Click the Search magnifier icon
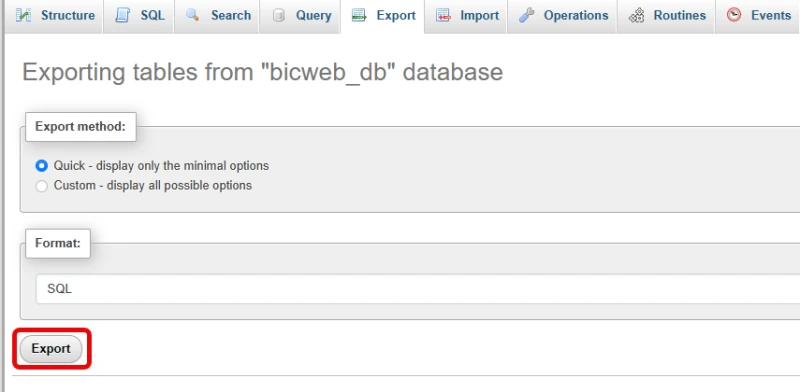 192,15
